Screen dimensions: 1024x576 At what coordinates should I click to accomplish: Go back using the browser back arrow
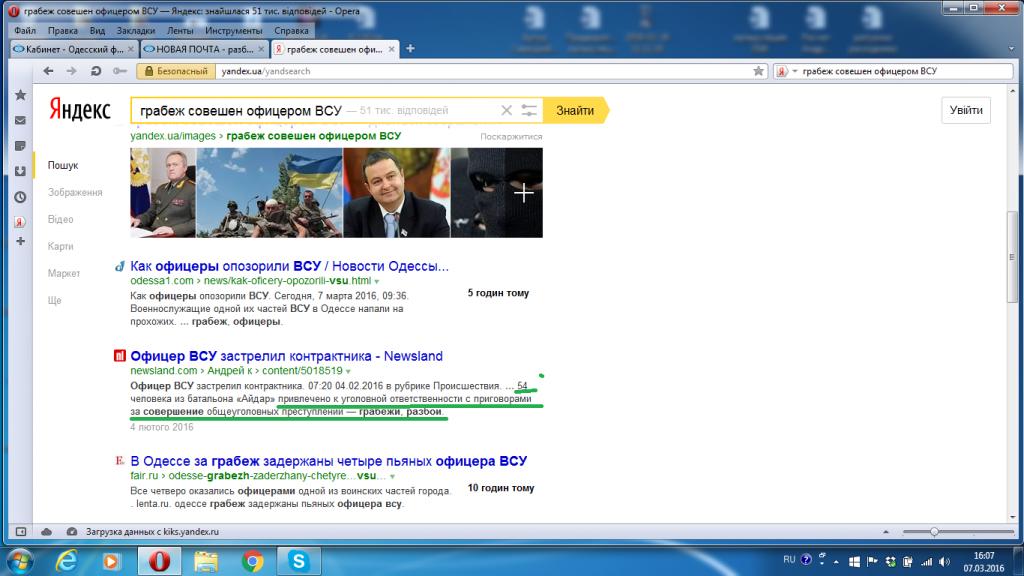[48, 71]
